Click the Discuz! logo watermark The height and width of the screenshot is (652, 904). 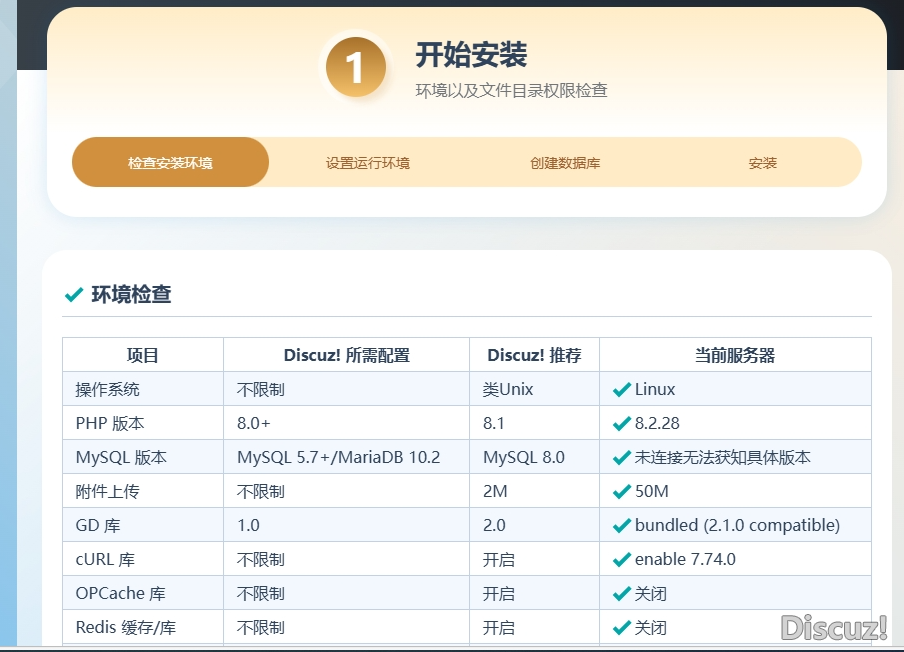coord(834,627)
